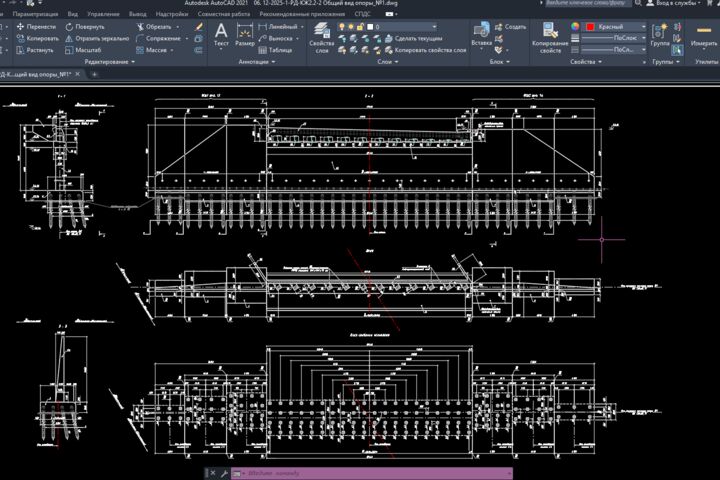Image resolution: width=720 pixels, height=480 pixels.
Task: Click the pencil erase icon in Редактирование panel
Action: click(199, 27)
